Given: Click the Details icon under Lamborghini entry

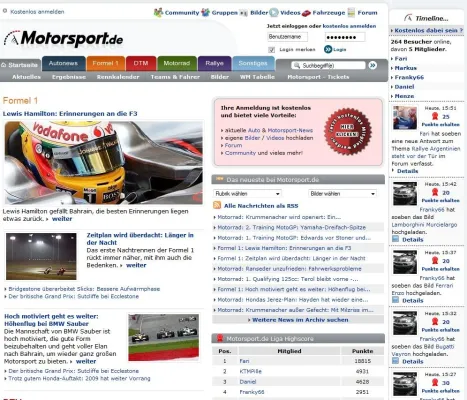Looking at the screenshot, I should coord(395,239).
